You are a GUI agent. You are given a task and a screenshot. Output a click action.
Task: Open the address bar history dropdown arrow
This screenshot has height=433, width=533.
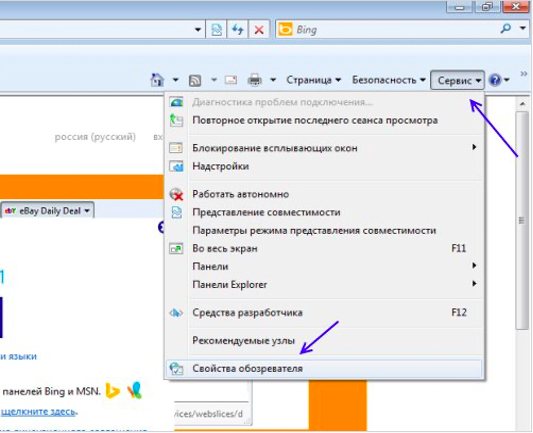coord(198,30)
